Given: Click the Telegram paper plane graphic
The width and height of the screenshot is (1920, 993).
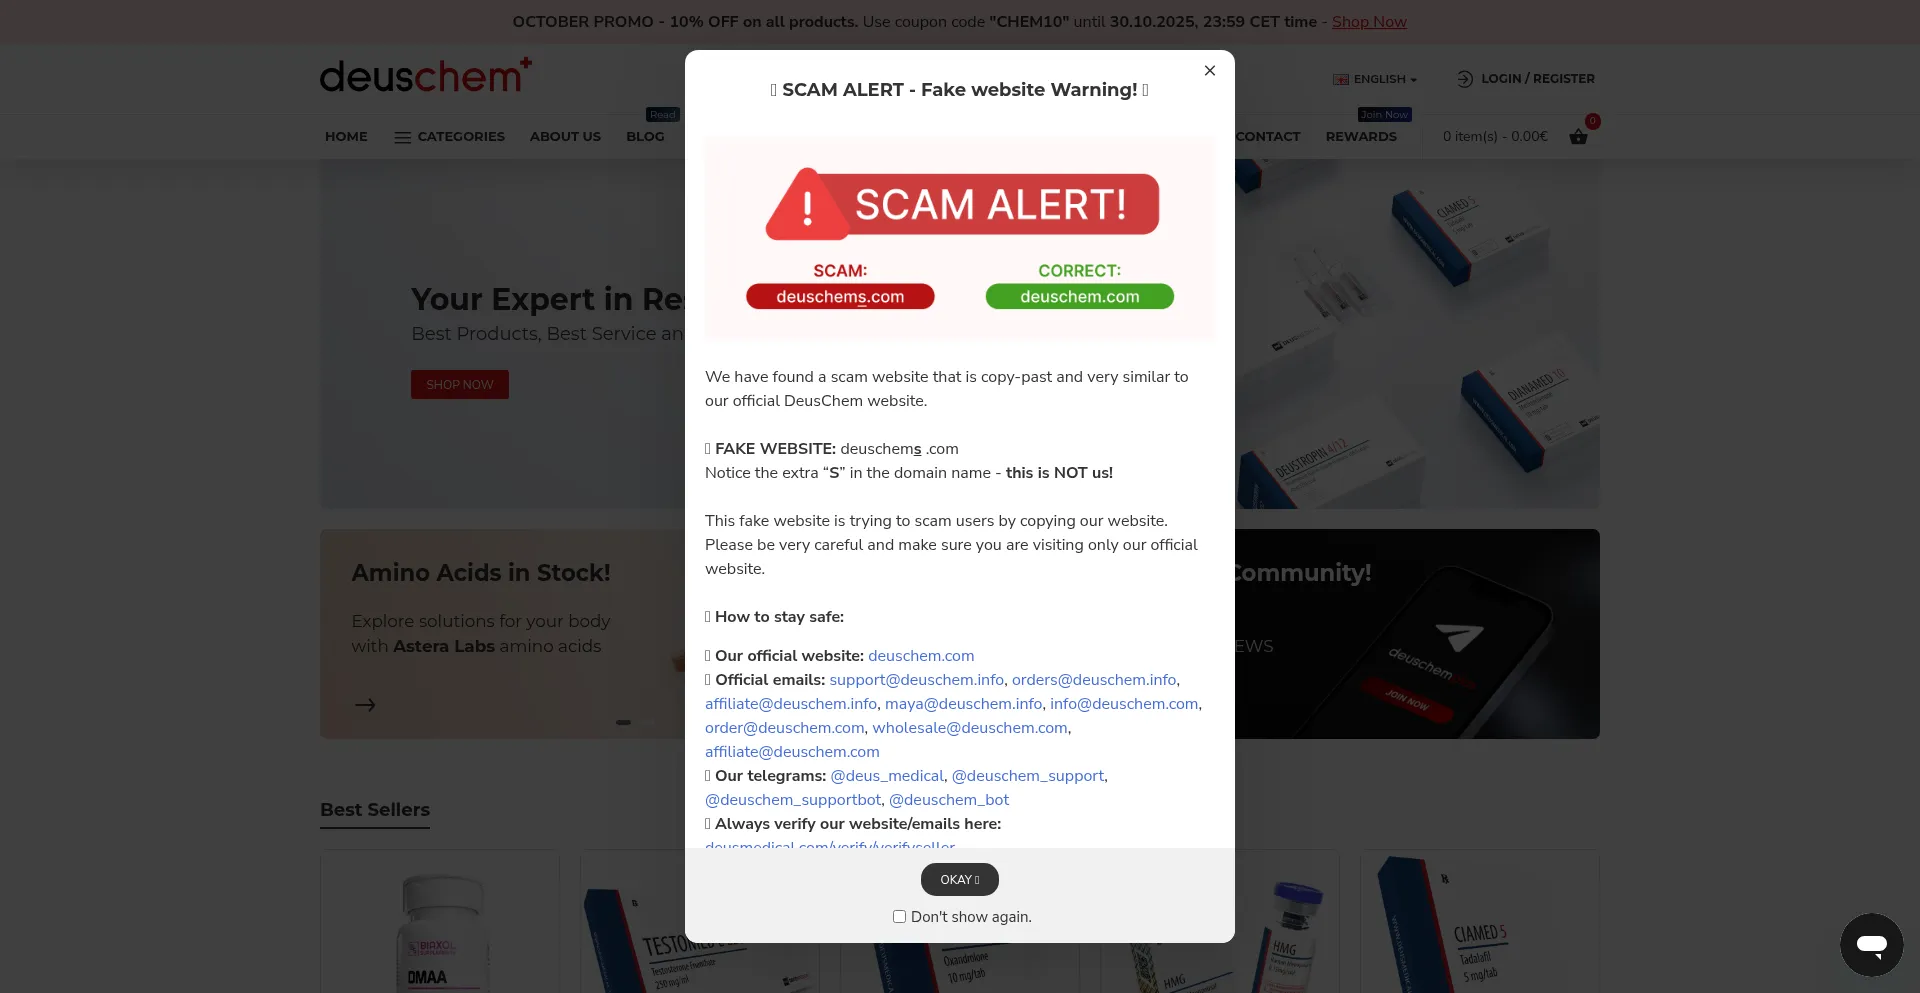Looking at the screenshot, I should pyautogui.click(x=1460, y=635).
